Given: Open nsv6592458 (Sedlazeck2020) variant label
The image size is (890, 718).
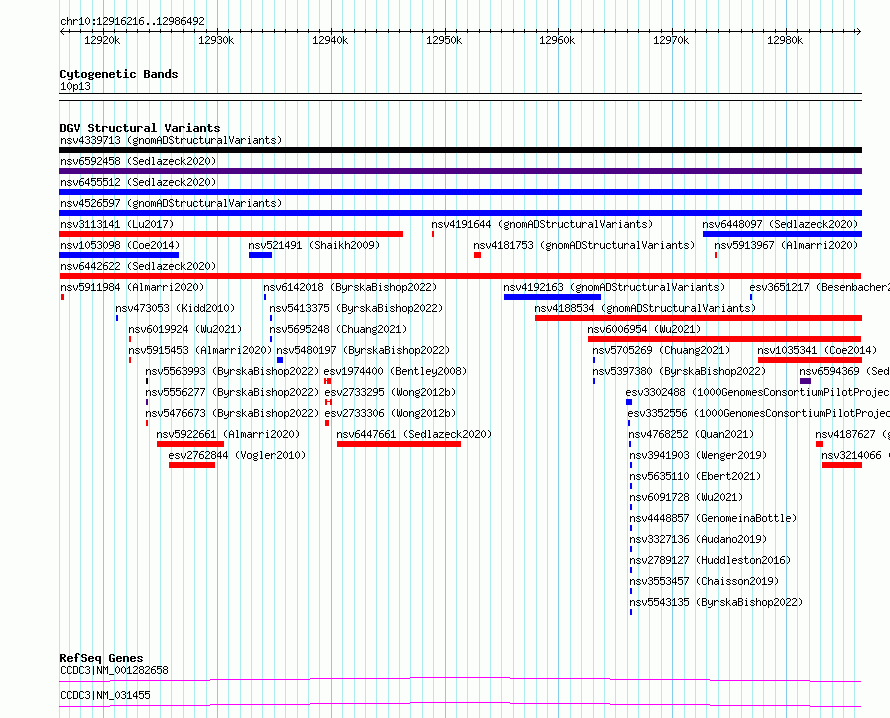Looking at the screenshot, I should coord(138,161).
